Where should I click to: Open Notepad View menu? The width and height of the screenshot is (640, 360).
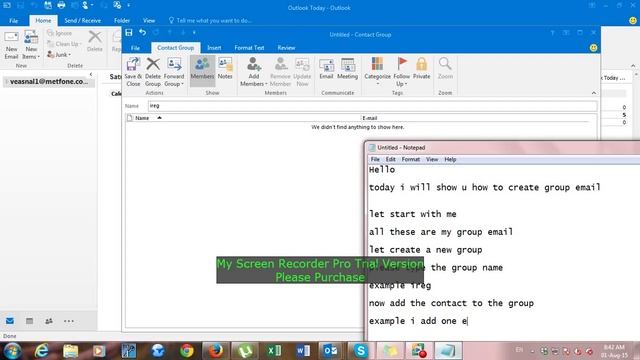[432, 160]
